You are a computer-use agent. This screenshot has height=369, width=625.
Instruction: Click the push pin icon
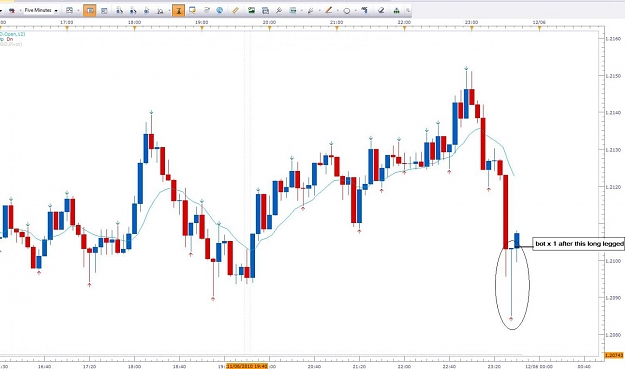click(x=279, y=10)
